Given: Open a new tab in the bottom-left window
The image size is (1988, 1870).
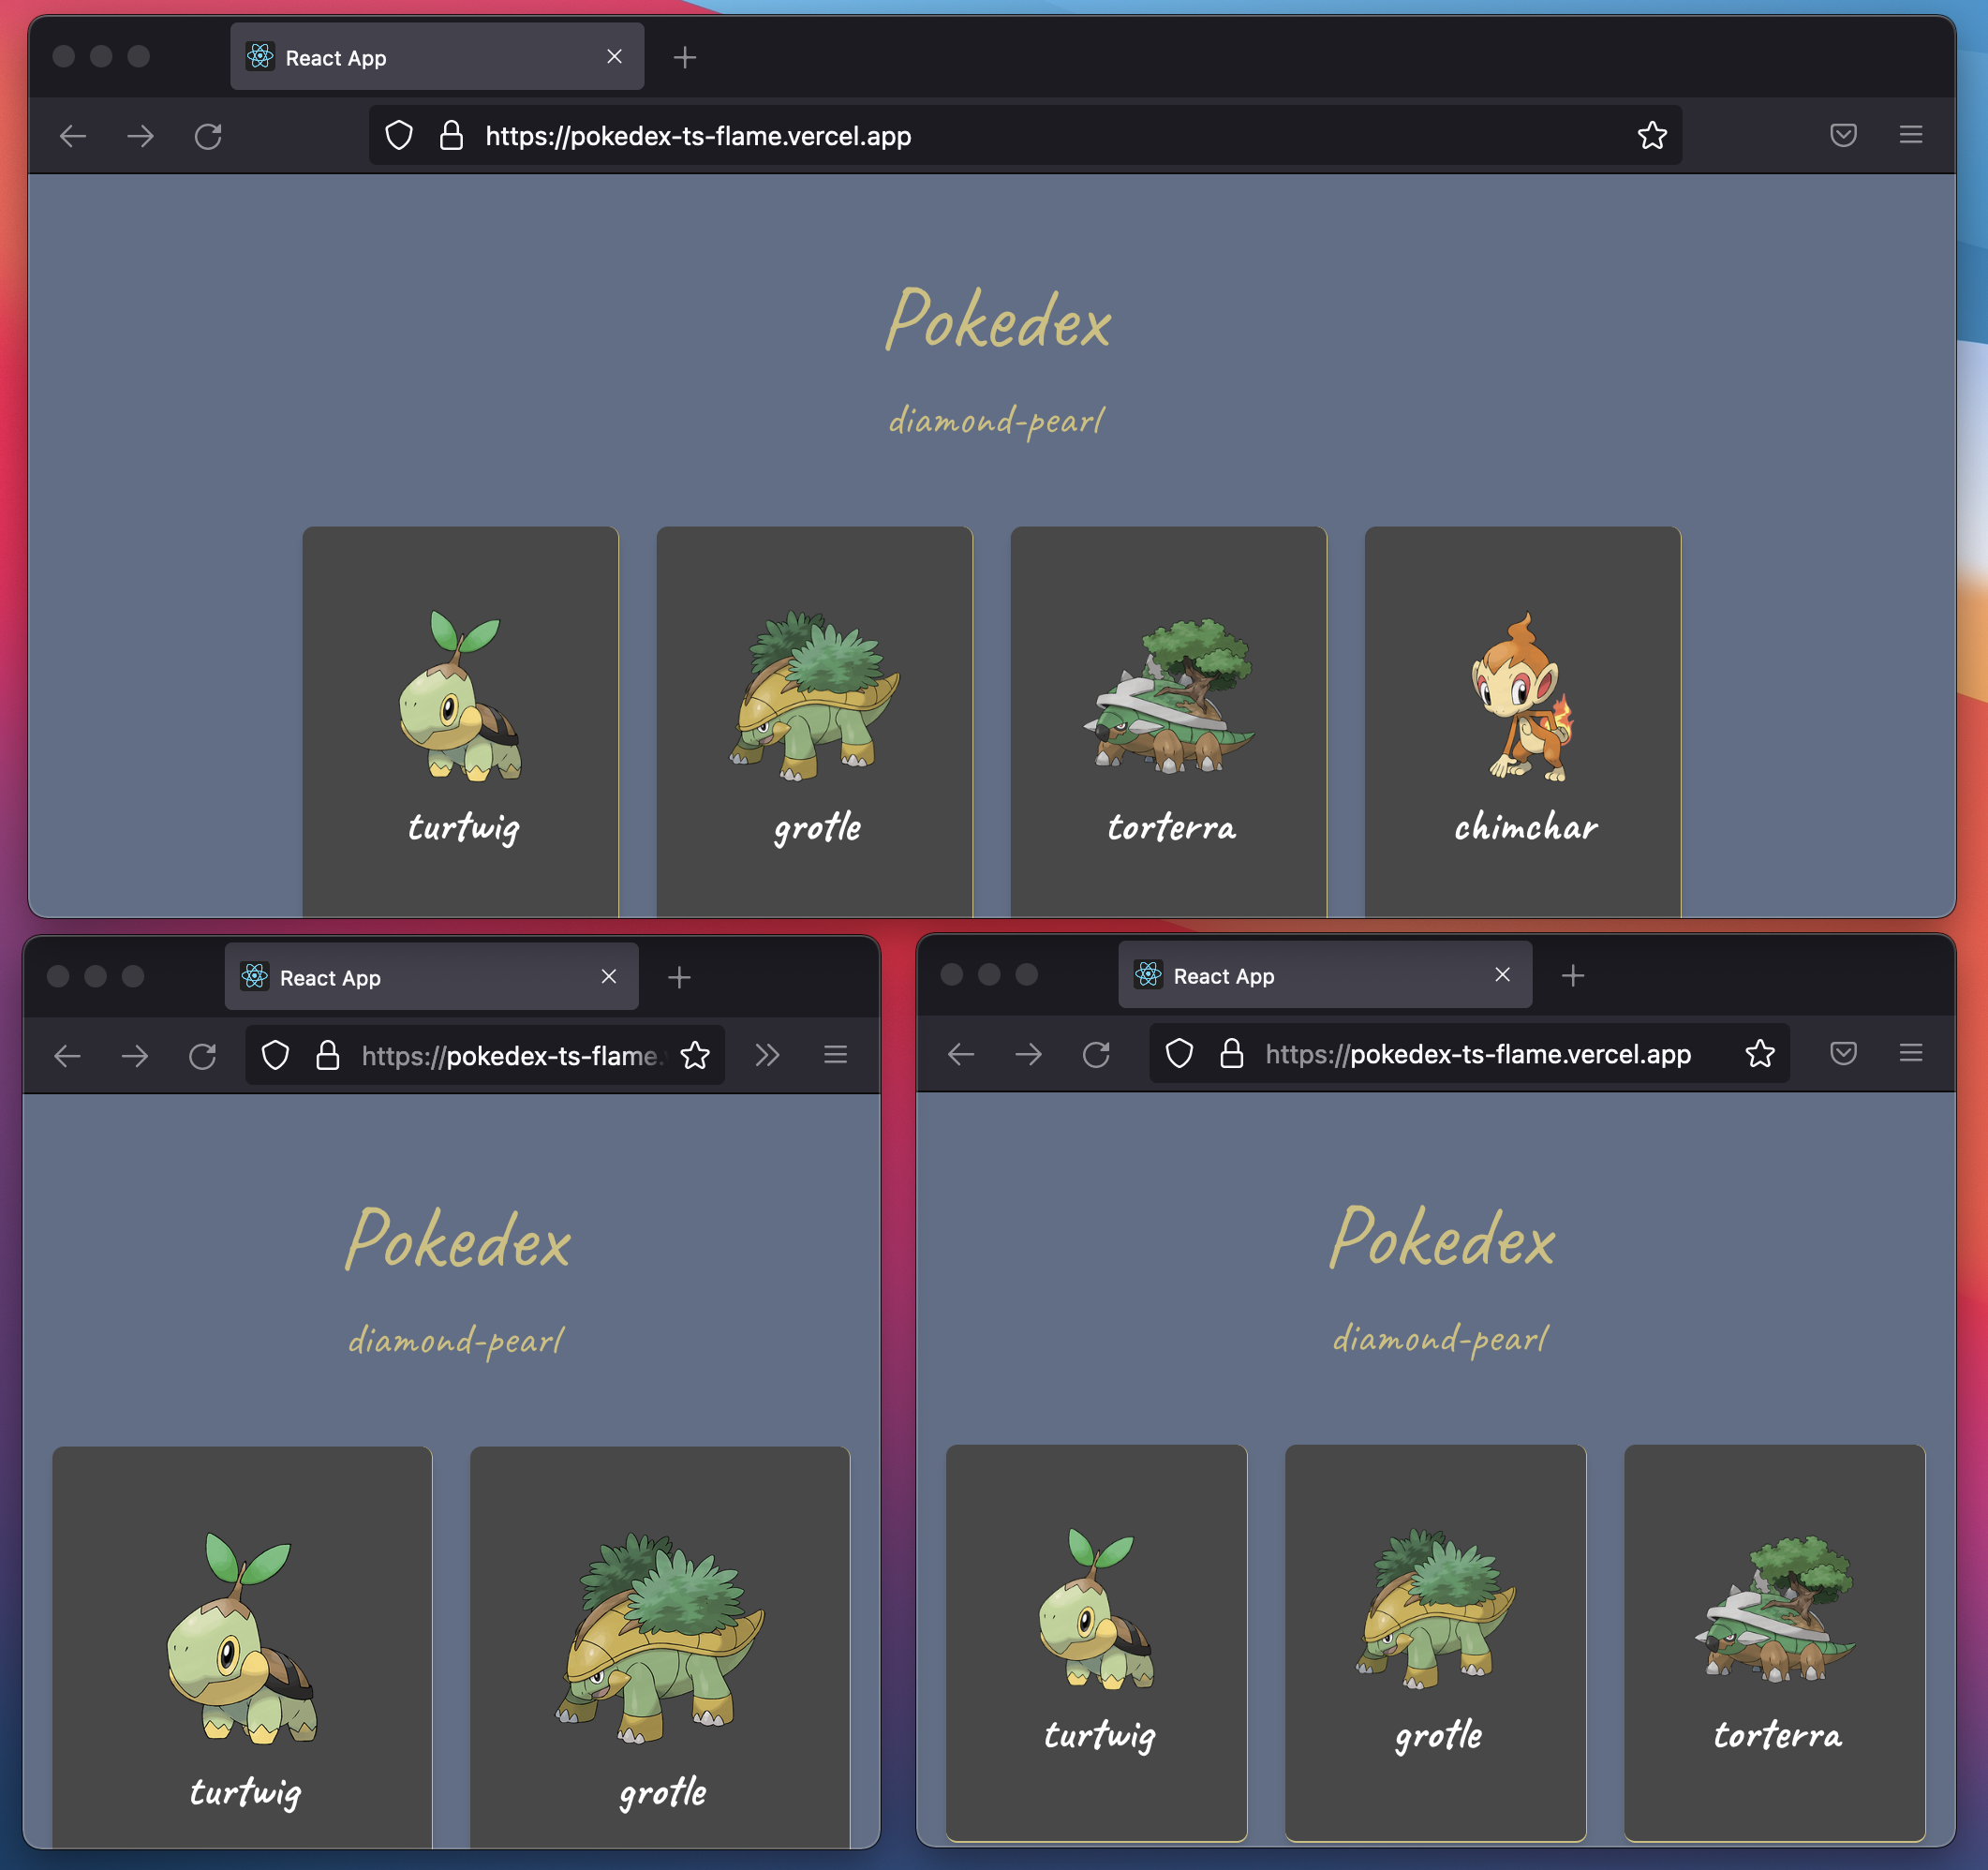Looking at the screenshot, I should (679, 977).
